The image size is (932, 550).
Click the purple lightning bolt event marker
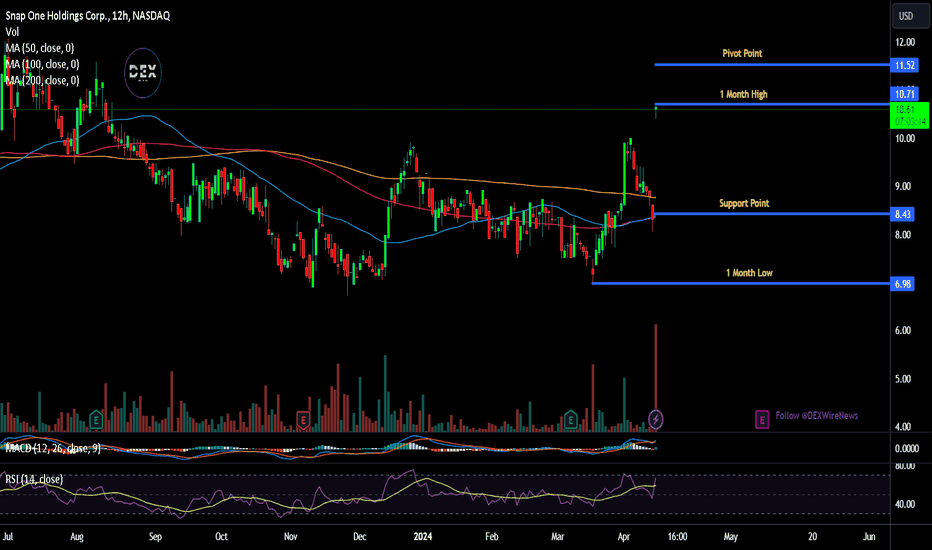pos(656,419)
